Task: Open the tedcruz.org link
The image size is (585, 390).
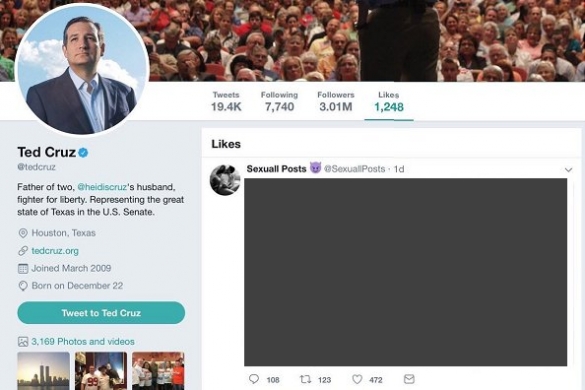Action: [55, 251]
